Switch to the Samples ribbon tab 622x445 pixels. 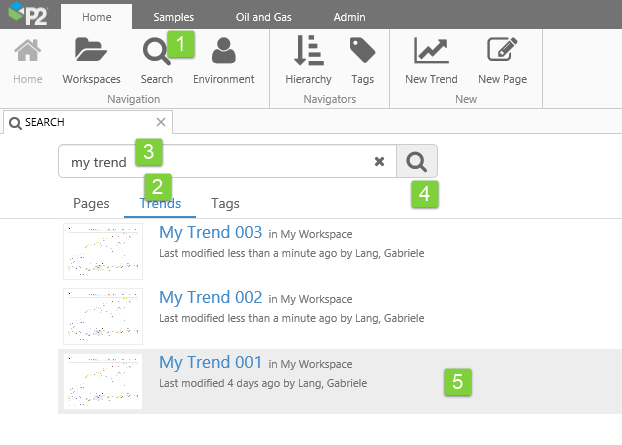[x=173, y=17]
